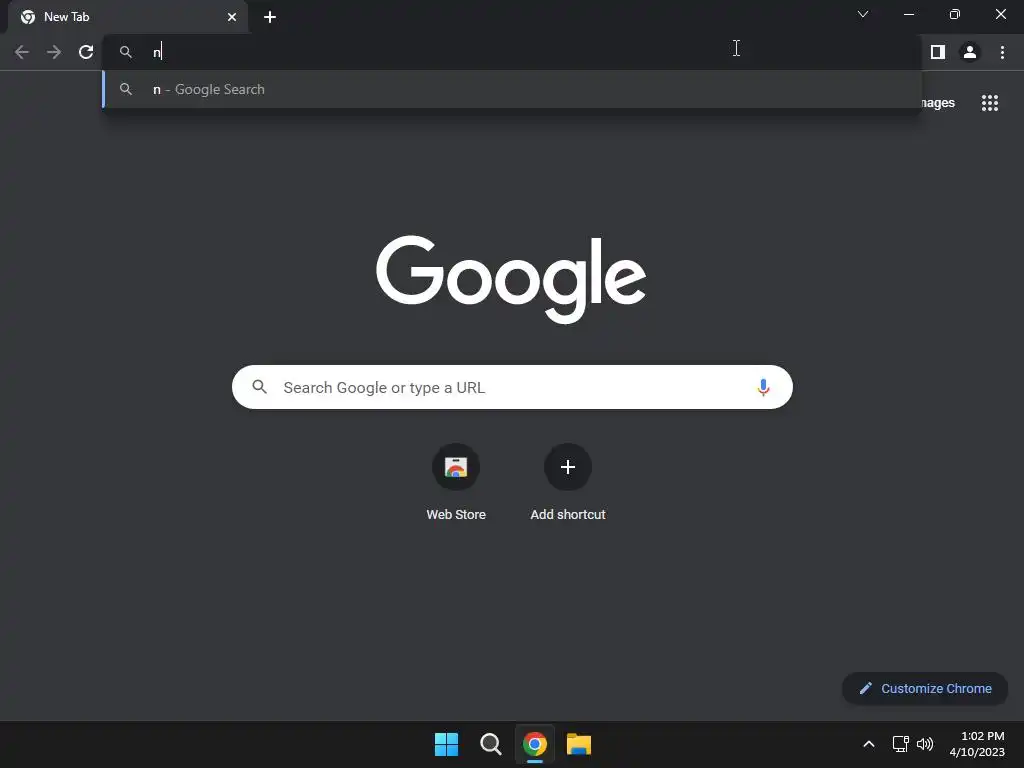The image size is (1024, 768).
Task: Open a new tab with plus button
Action: coord(270,17)
